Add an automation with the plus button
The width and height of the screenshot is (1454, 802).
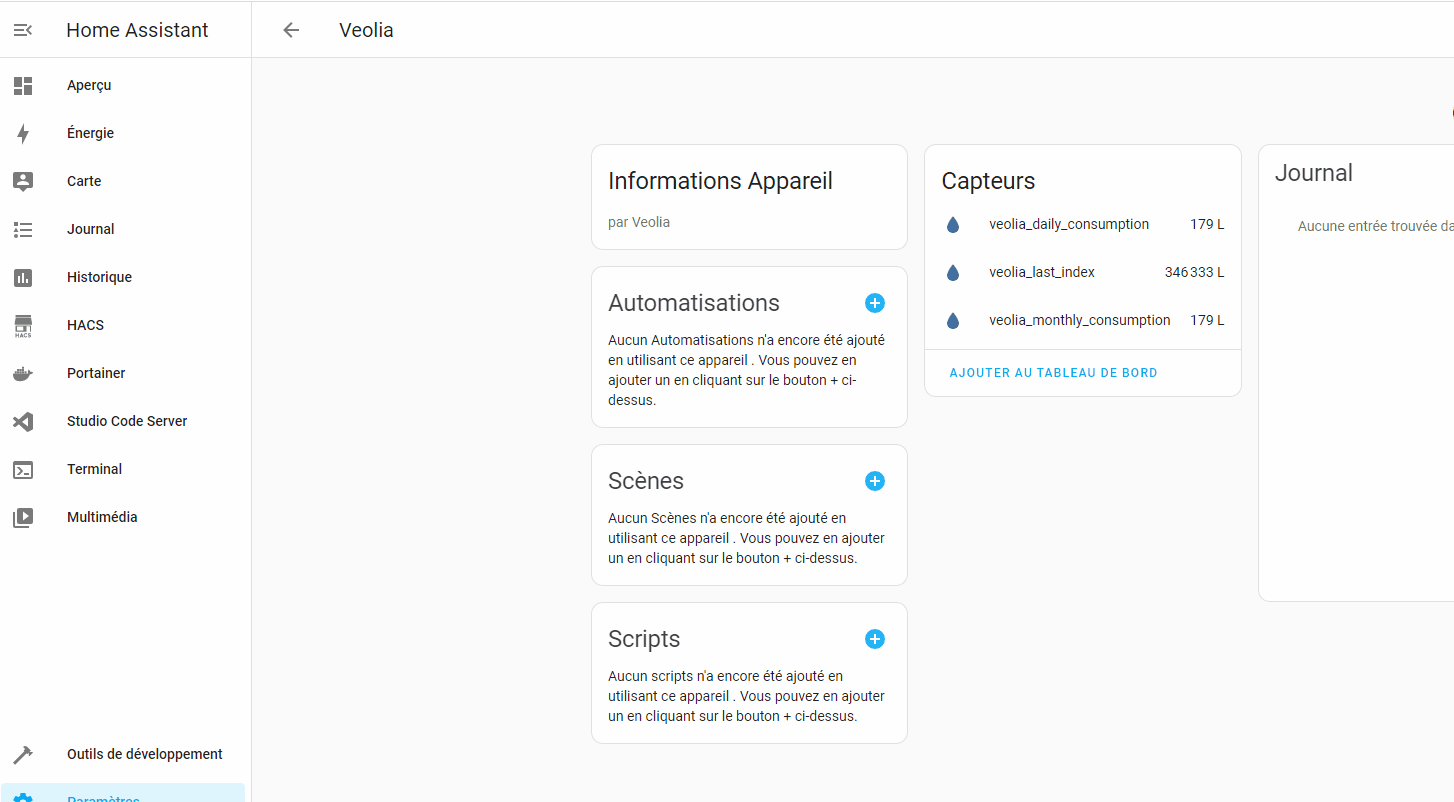tap(875, 303)
